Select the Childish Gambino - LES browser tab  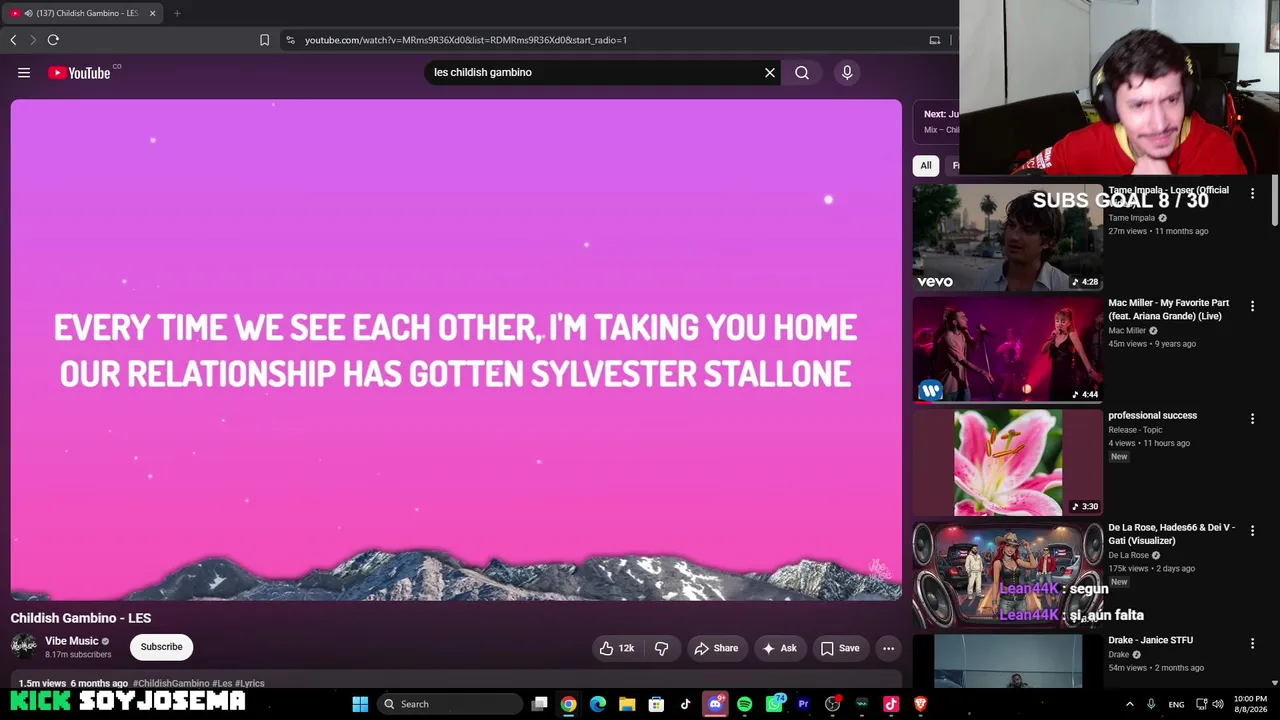[84, 13]
